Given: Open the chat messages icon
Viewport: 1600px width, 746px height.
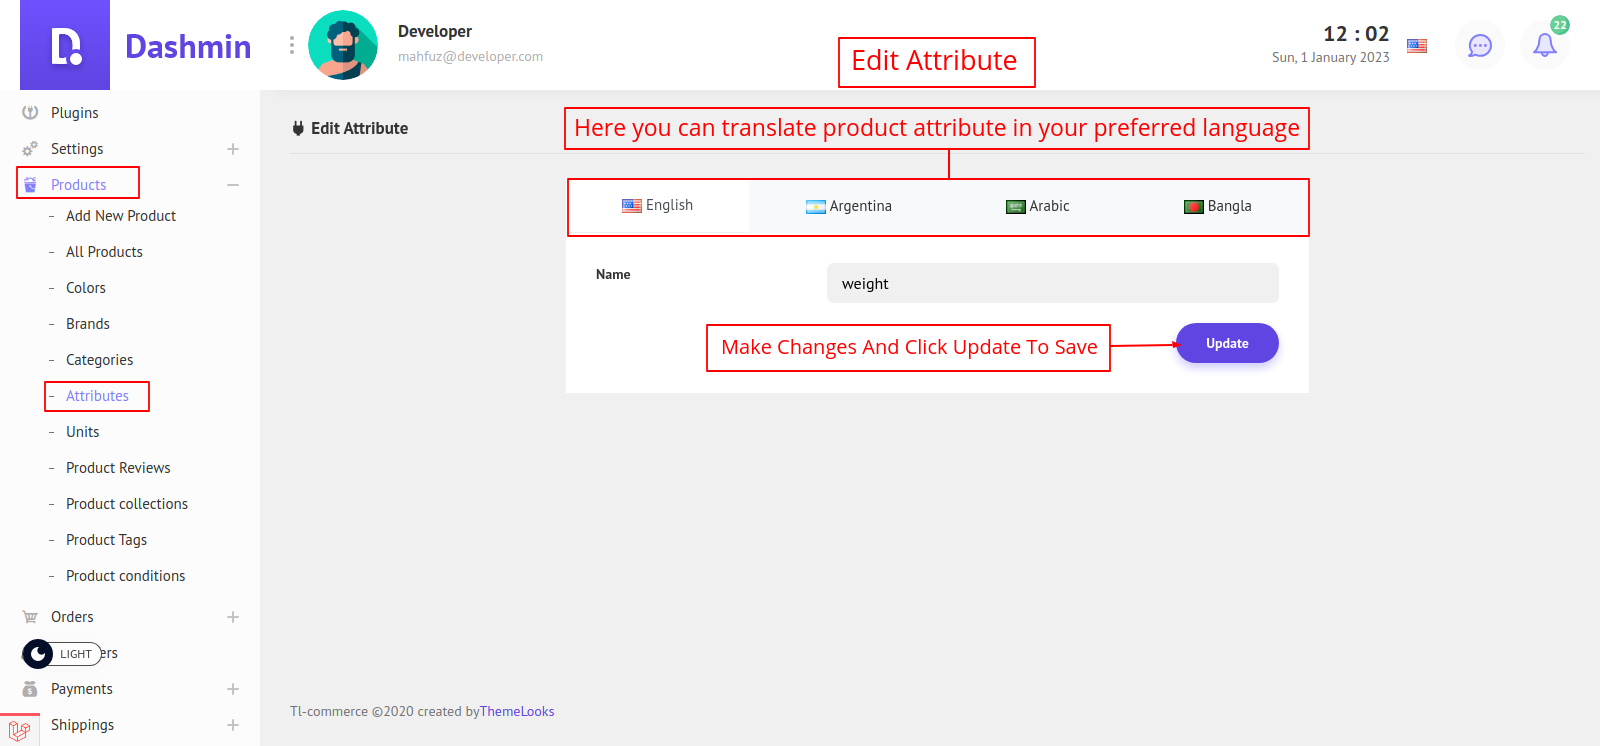Looking at the screenshot, I should point(1479,46).
